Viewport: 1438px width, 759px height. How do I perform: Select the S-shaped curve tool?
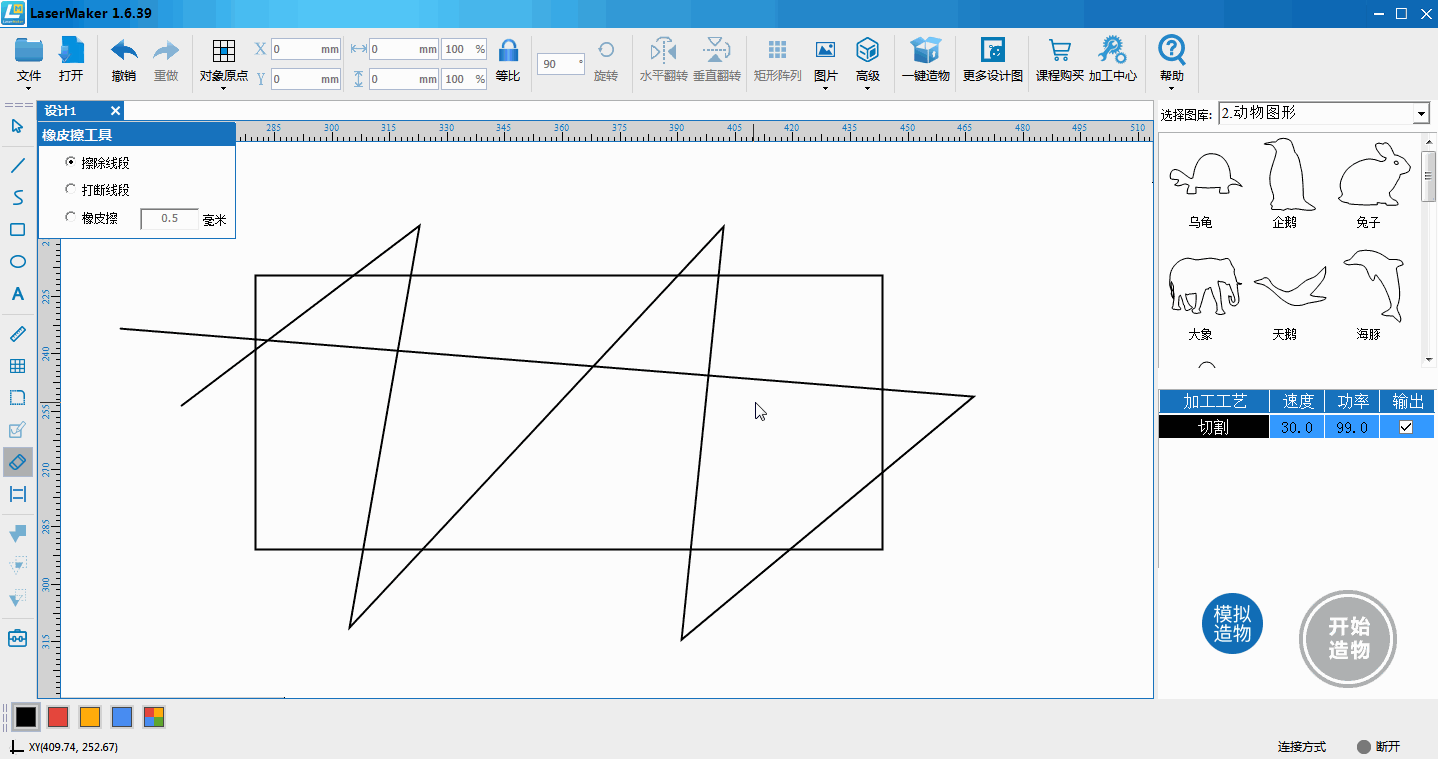coord(17,197)
